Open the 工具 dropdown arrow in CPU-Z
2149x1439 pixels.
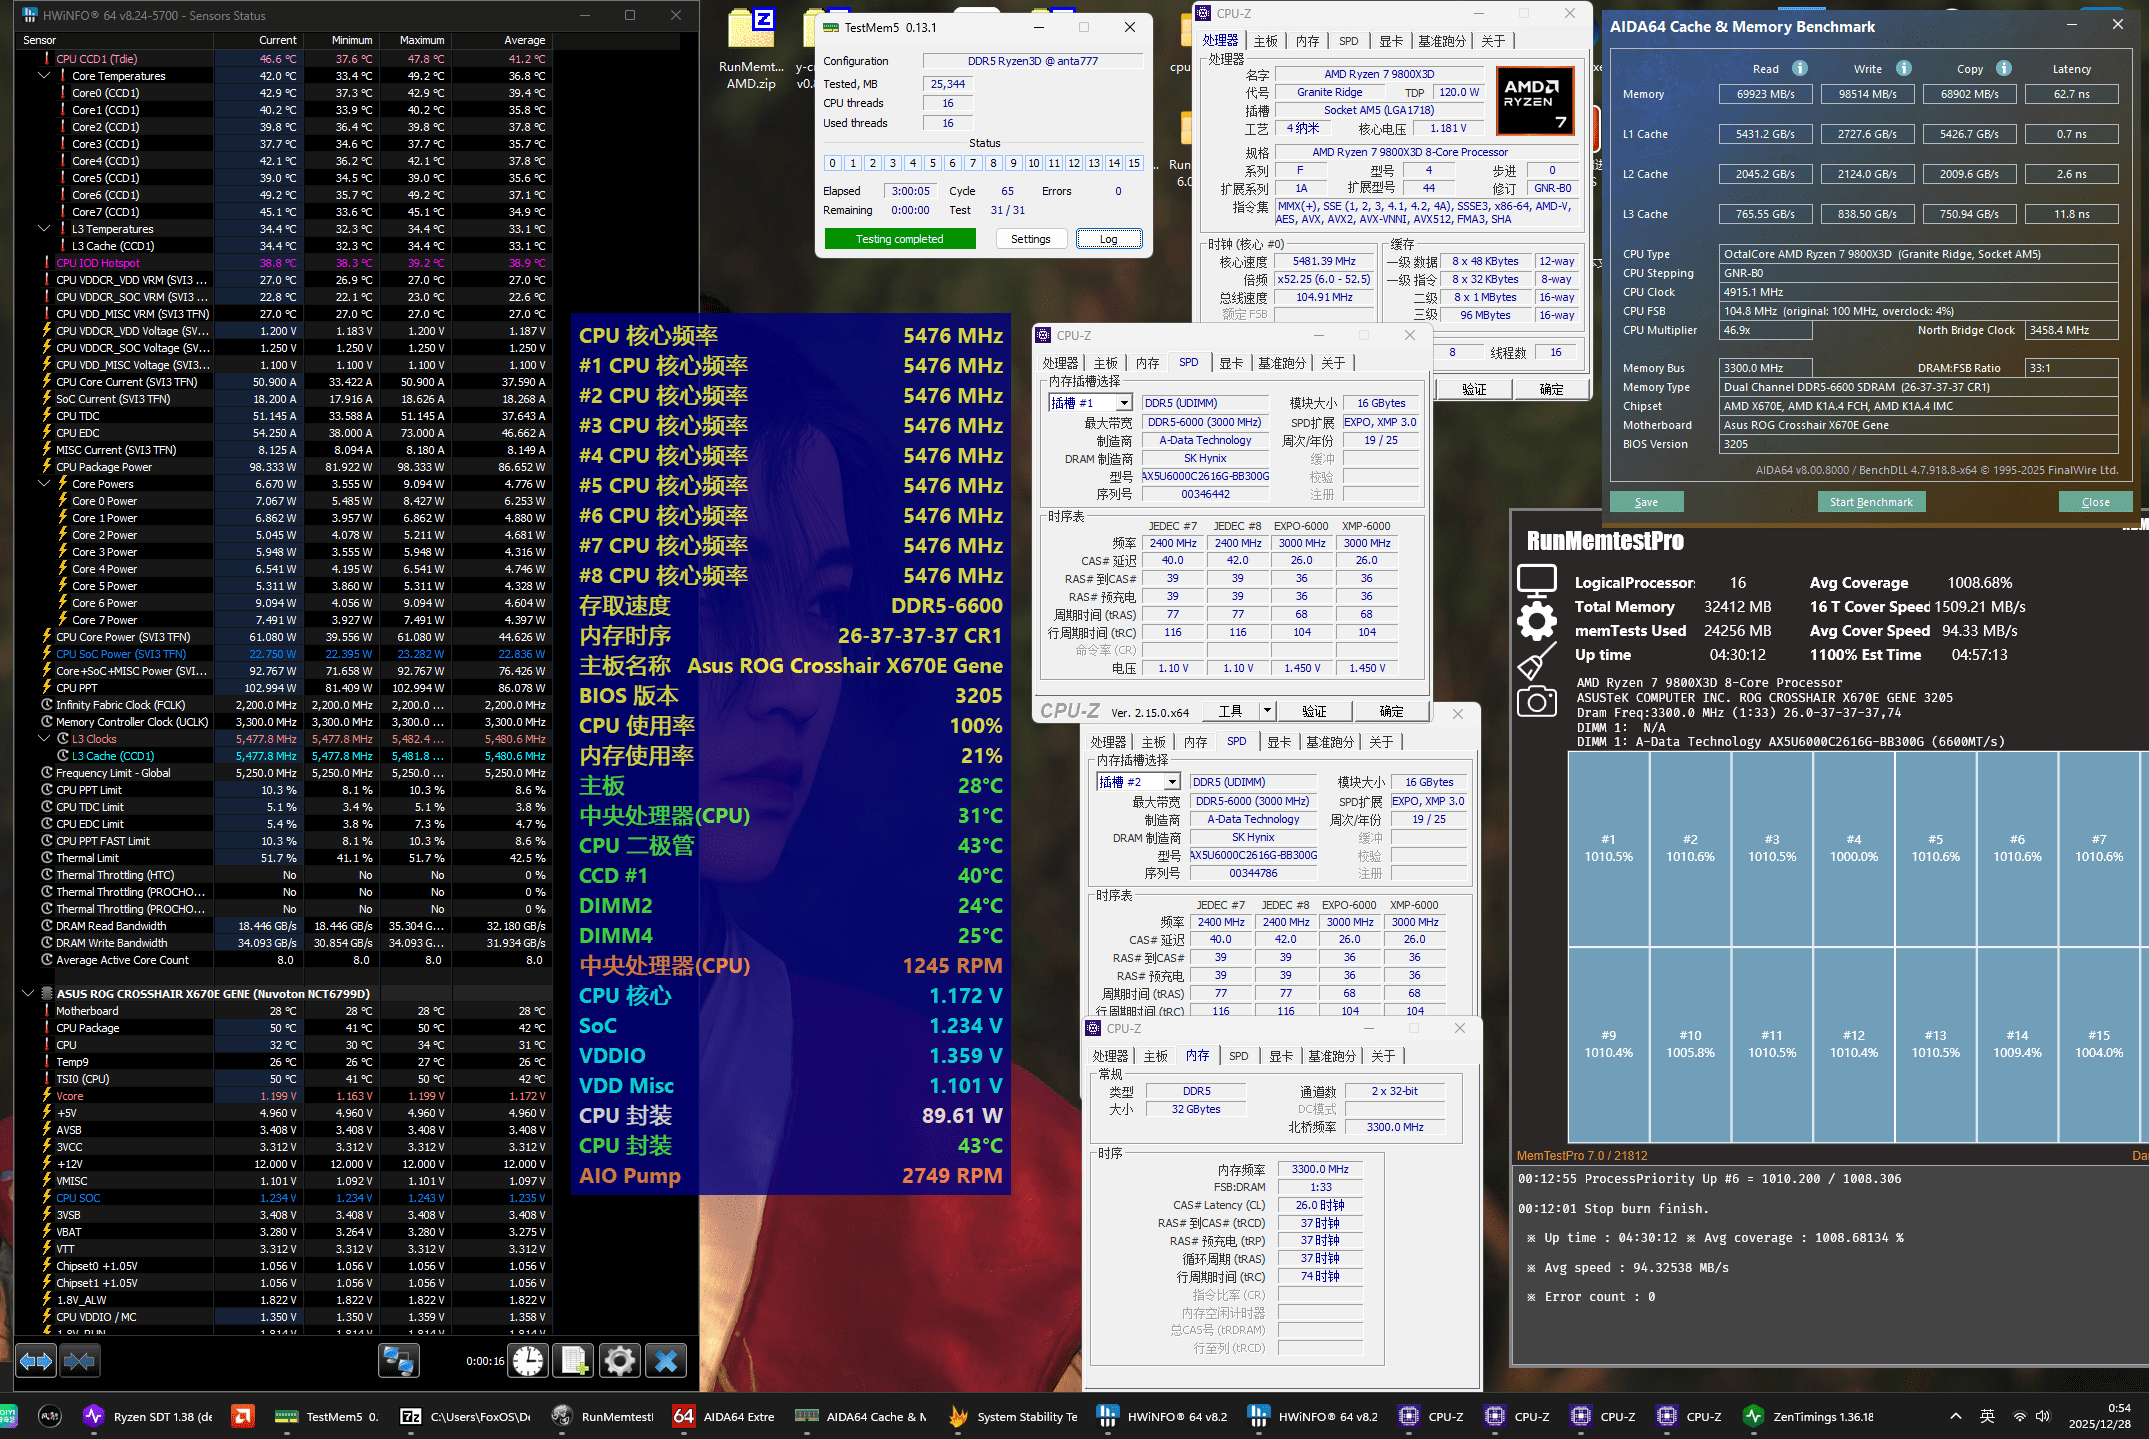tap(1267, 711)
